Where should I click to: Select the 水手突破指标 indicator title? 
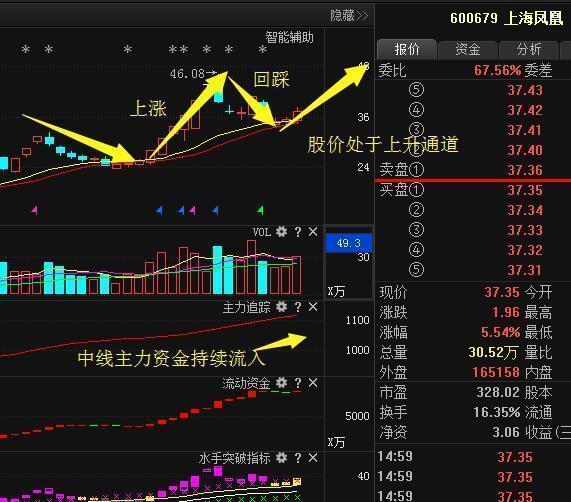pyautogui.click(x=235, y=458)
